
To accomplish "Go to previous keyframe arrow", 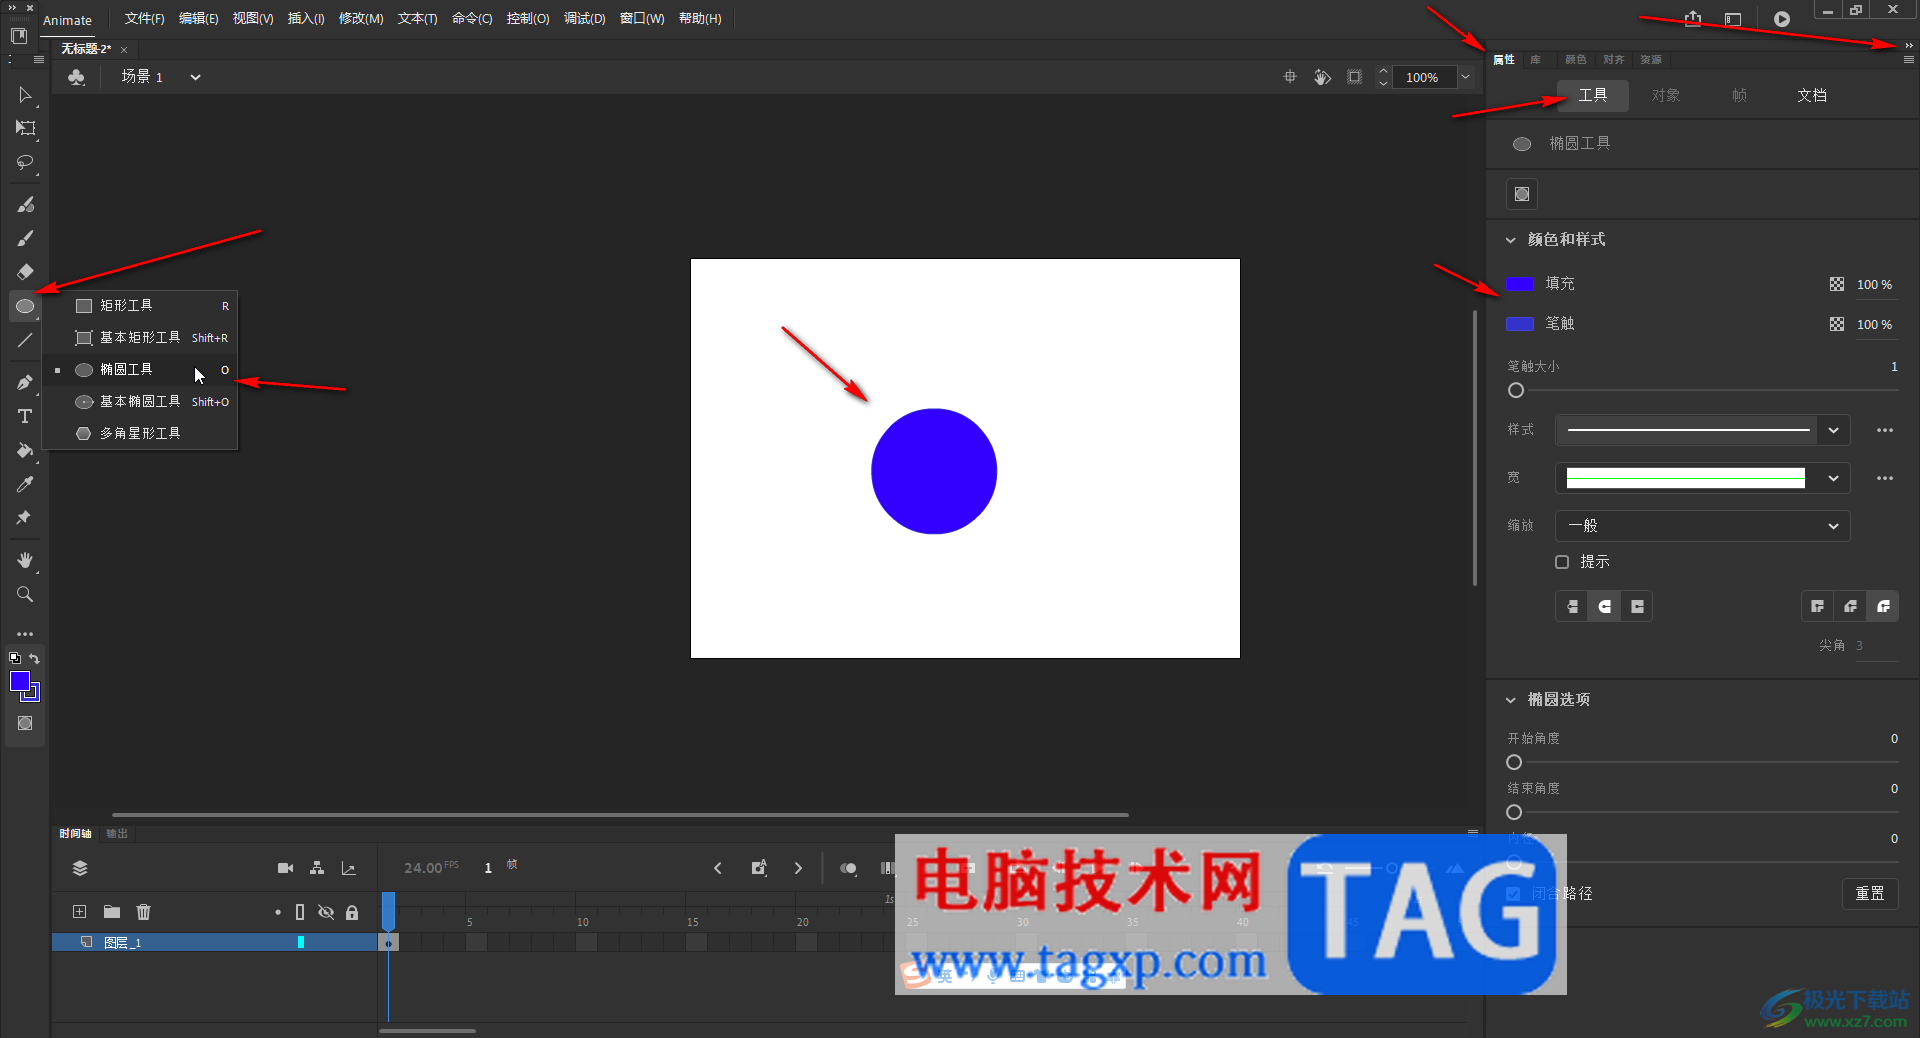I will point(718,868).
